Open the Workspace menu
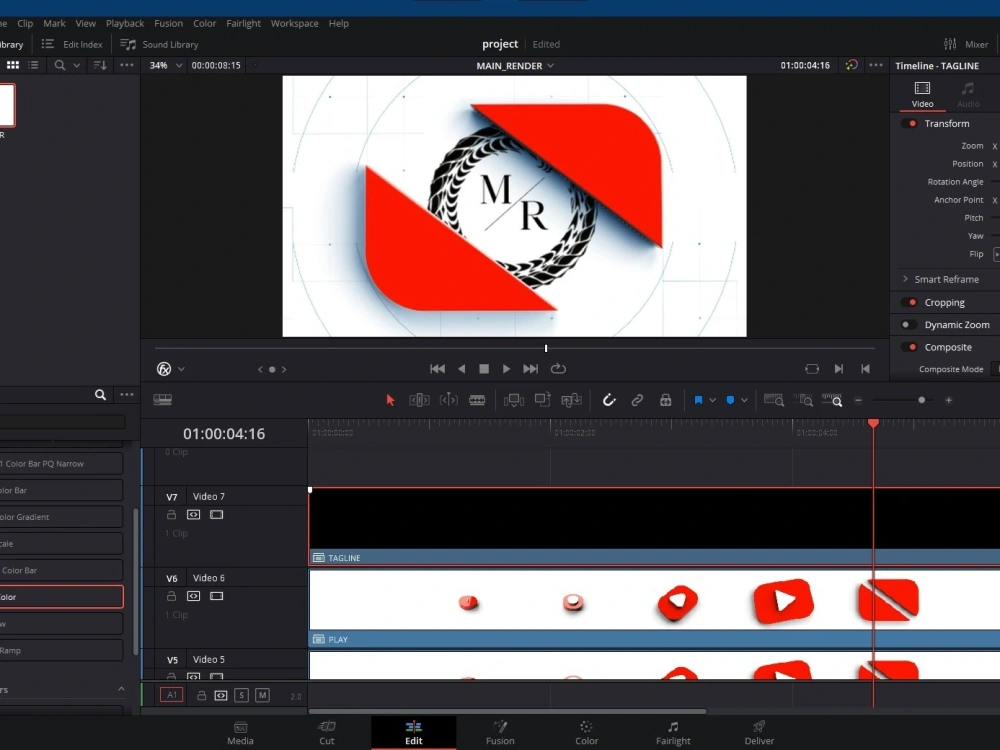 coord(295,24)
